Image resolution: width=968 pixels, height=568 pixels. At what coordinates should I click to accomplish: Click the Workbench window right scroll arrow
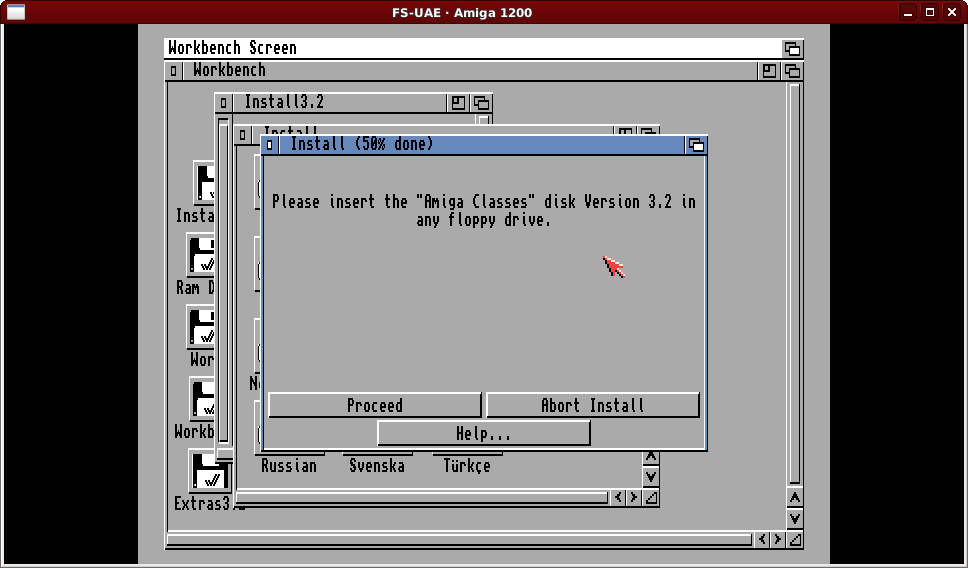(x=778, y=540)
